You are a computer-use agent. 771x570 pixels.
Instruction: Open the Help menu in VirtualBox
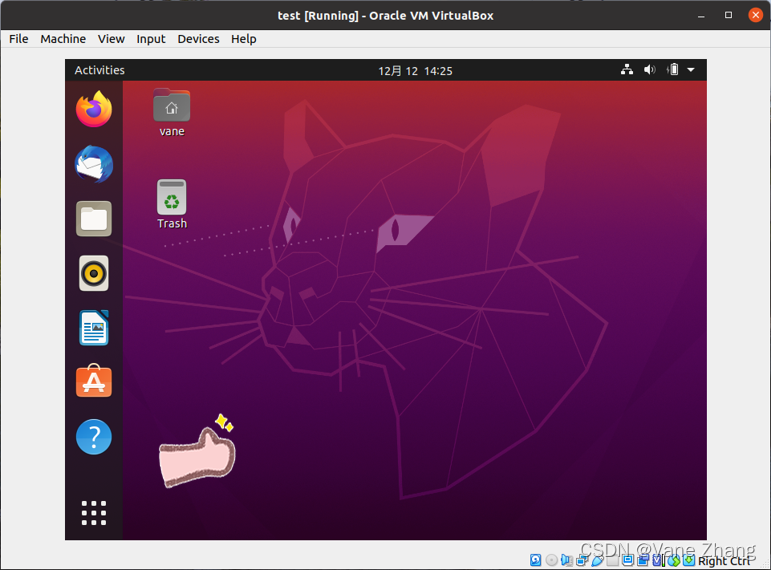244,39
